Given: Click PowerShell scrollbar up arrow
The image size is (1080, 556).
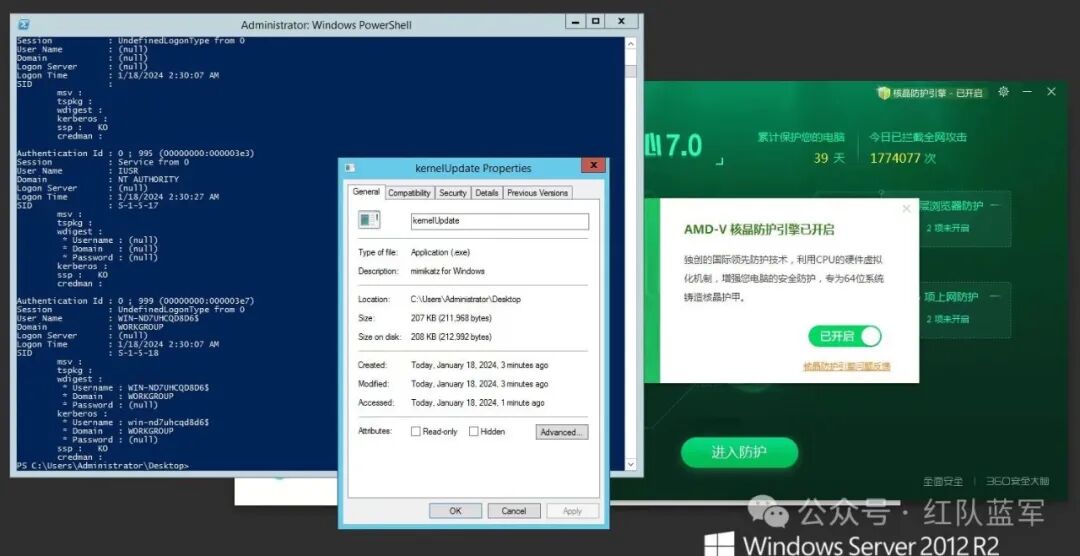Looking at the screenshot, I should (630, 43).
